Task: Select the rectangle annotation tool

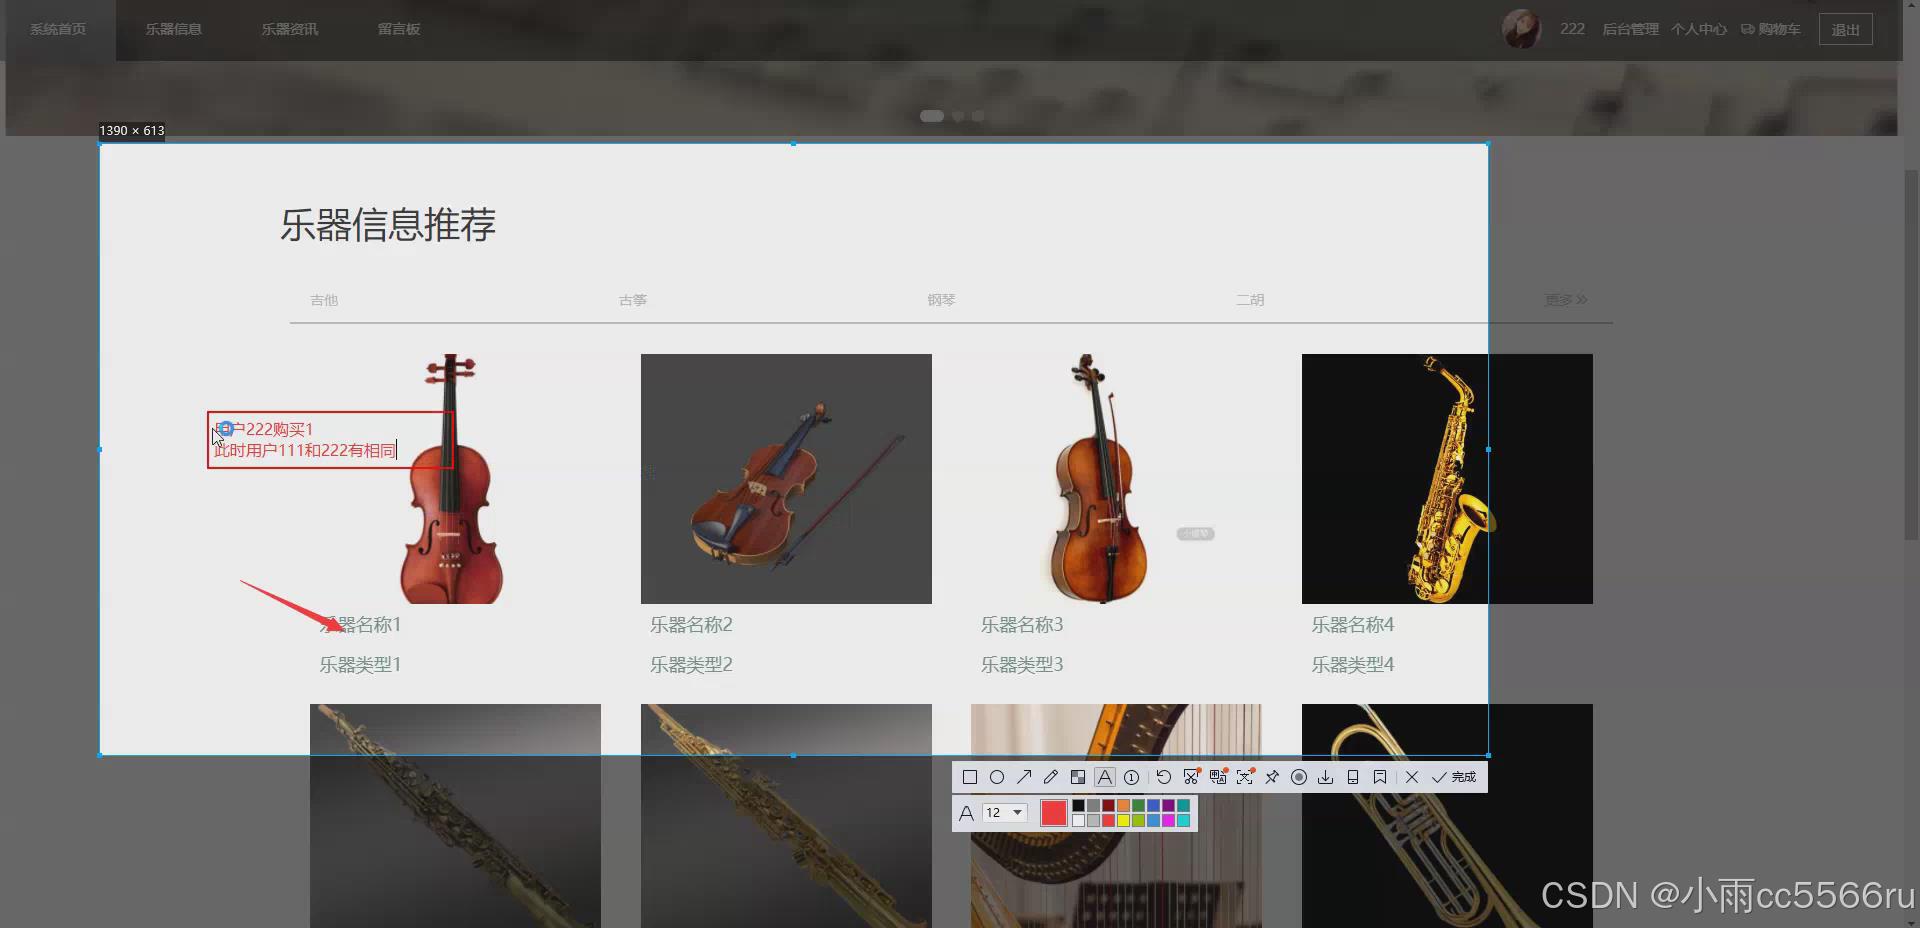Action: coord(970,777)
